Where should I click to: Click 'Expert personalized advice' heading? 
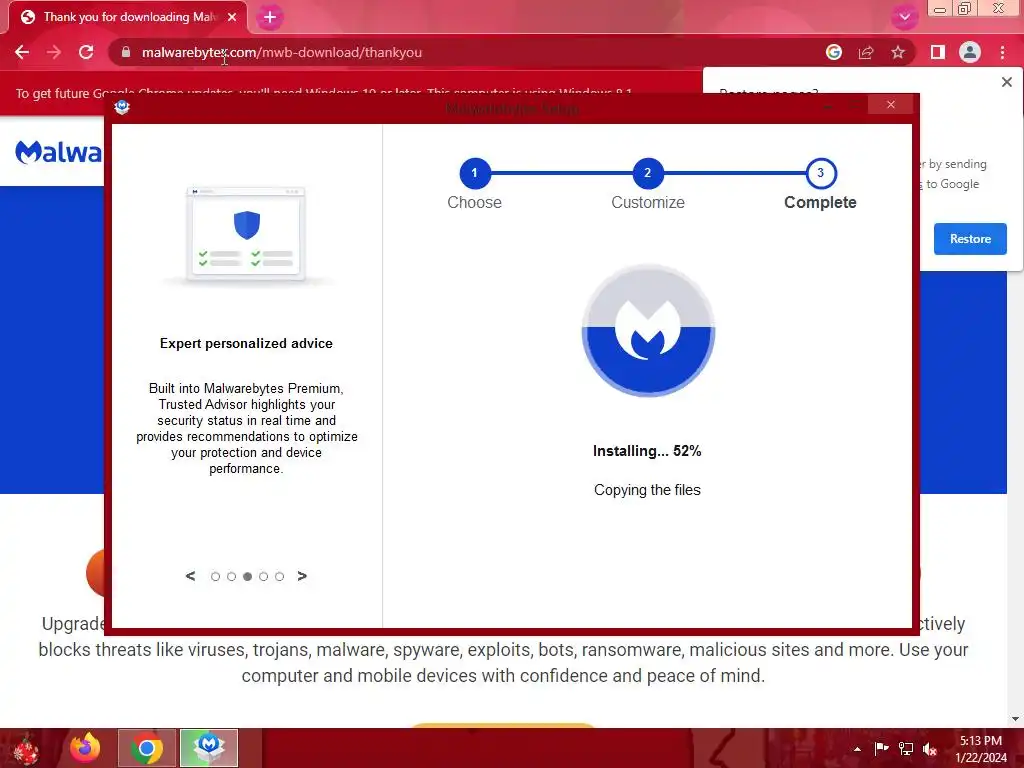click(246, 344)
